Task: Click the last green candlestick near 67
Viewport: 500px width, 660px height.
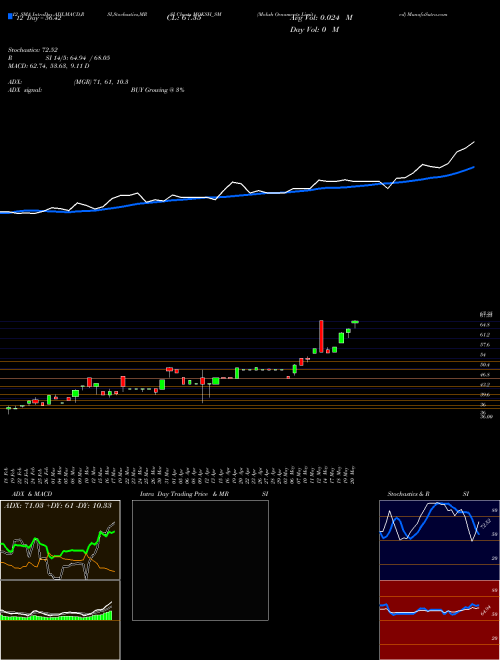Action: (355, 322)
